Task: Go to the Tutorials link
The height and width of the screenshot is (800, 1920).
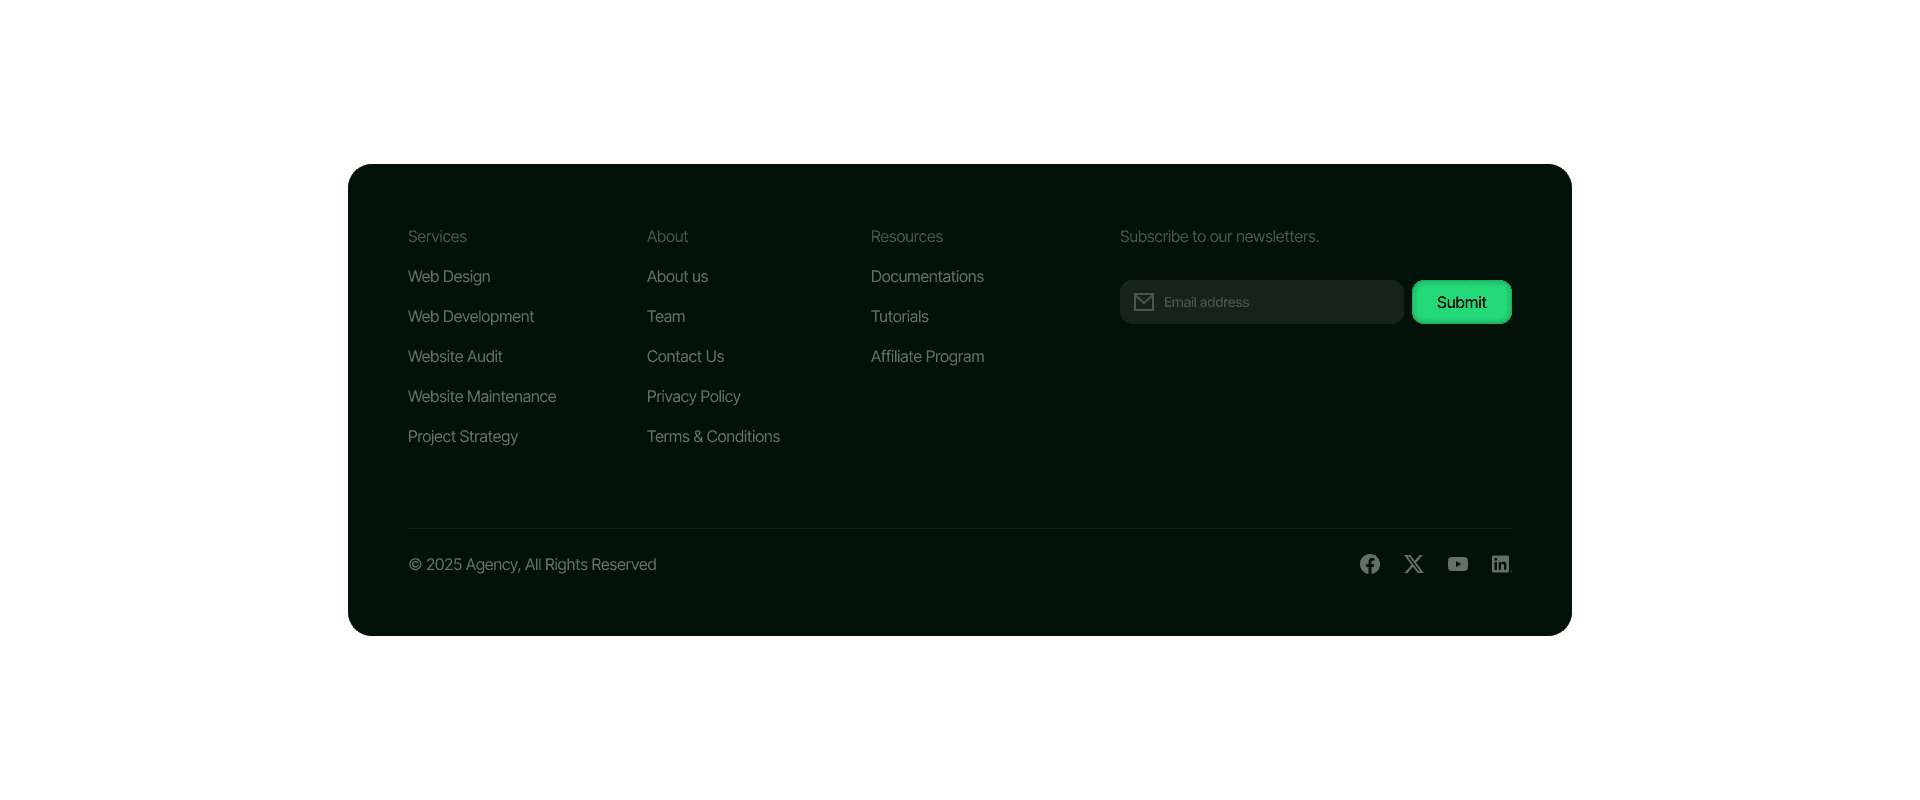Action: (x=899, y=317)
